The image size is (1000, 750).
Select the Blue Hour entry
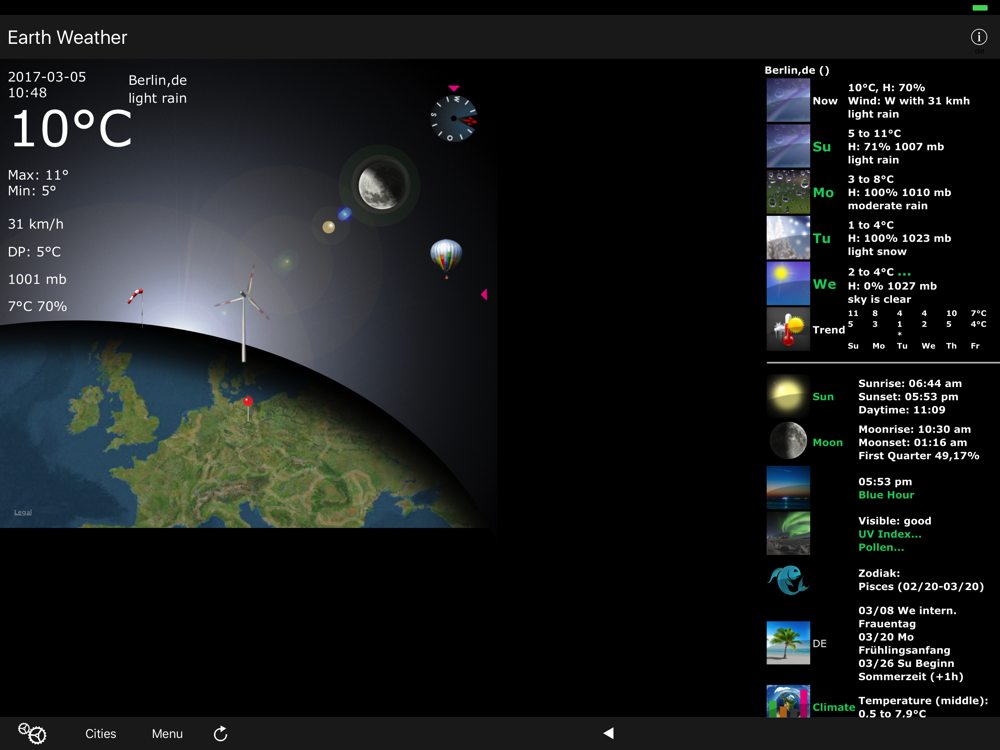(886, 495)
